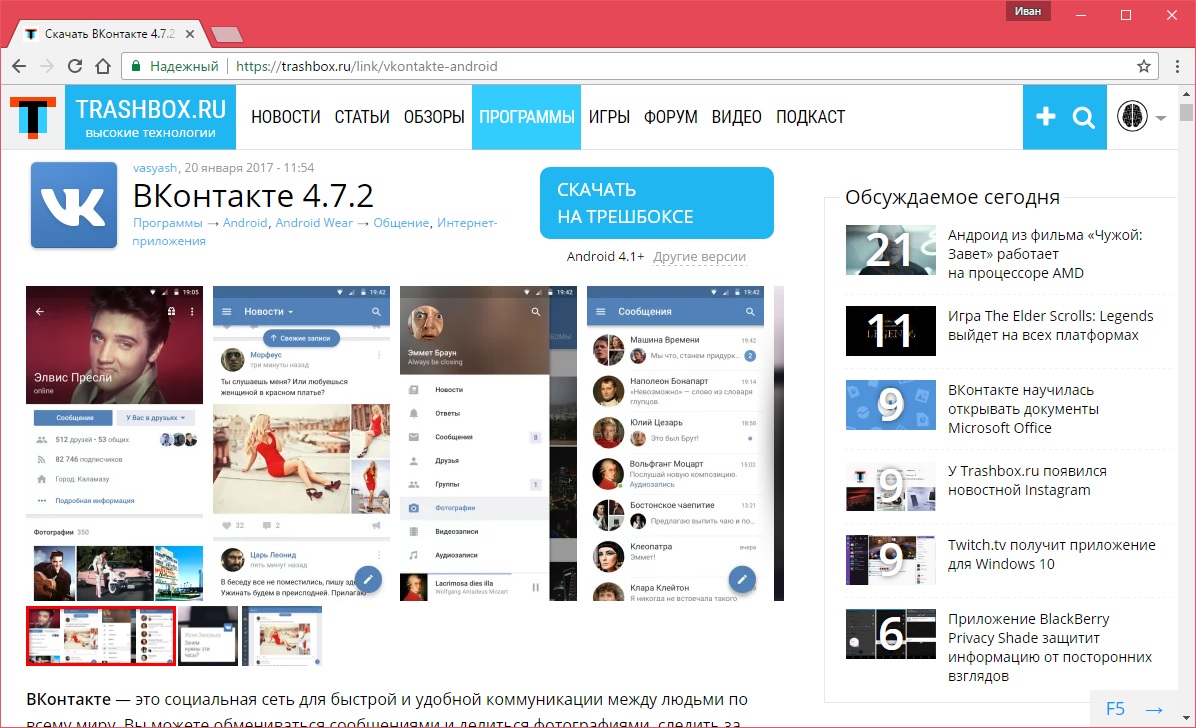Click the address bar URL field

pyautogui.click(x=640, y=66)
